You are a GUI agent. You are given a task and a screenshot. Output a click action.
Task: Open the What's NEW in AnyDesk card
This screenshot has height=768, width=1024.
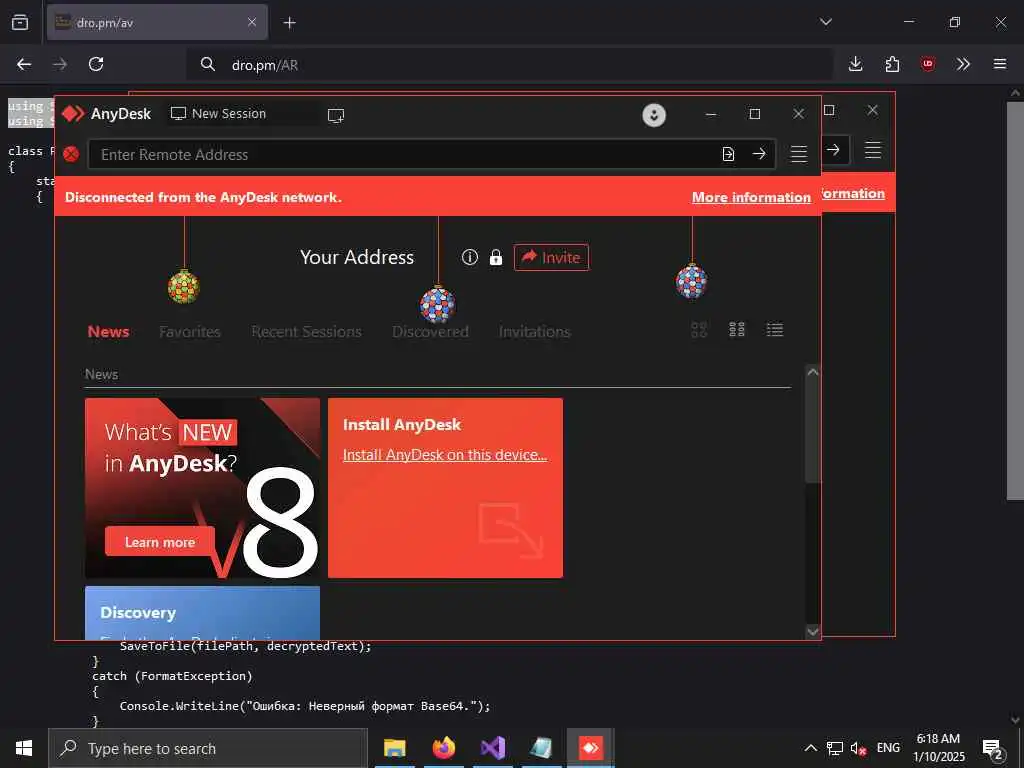[x=202, y=488]
